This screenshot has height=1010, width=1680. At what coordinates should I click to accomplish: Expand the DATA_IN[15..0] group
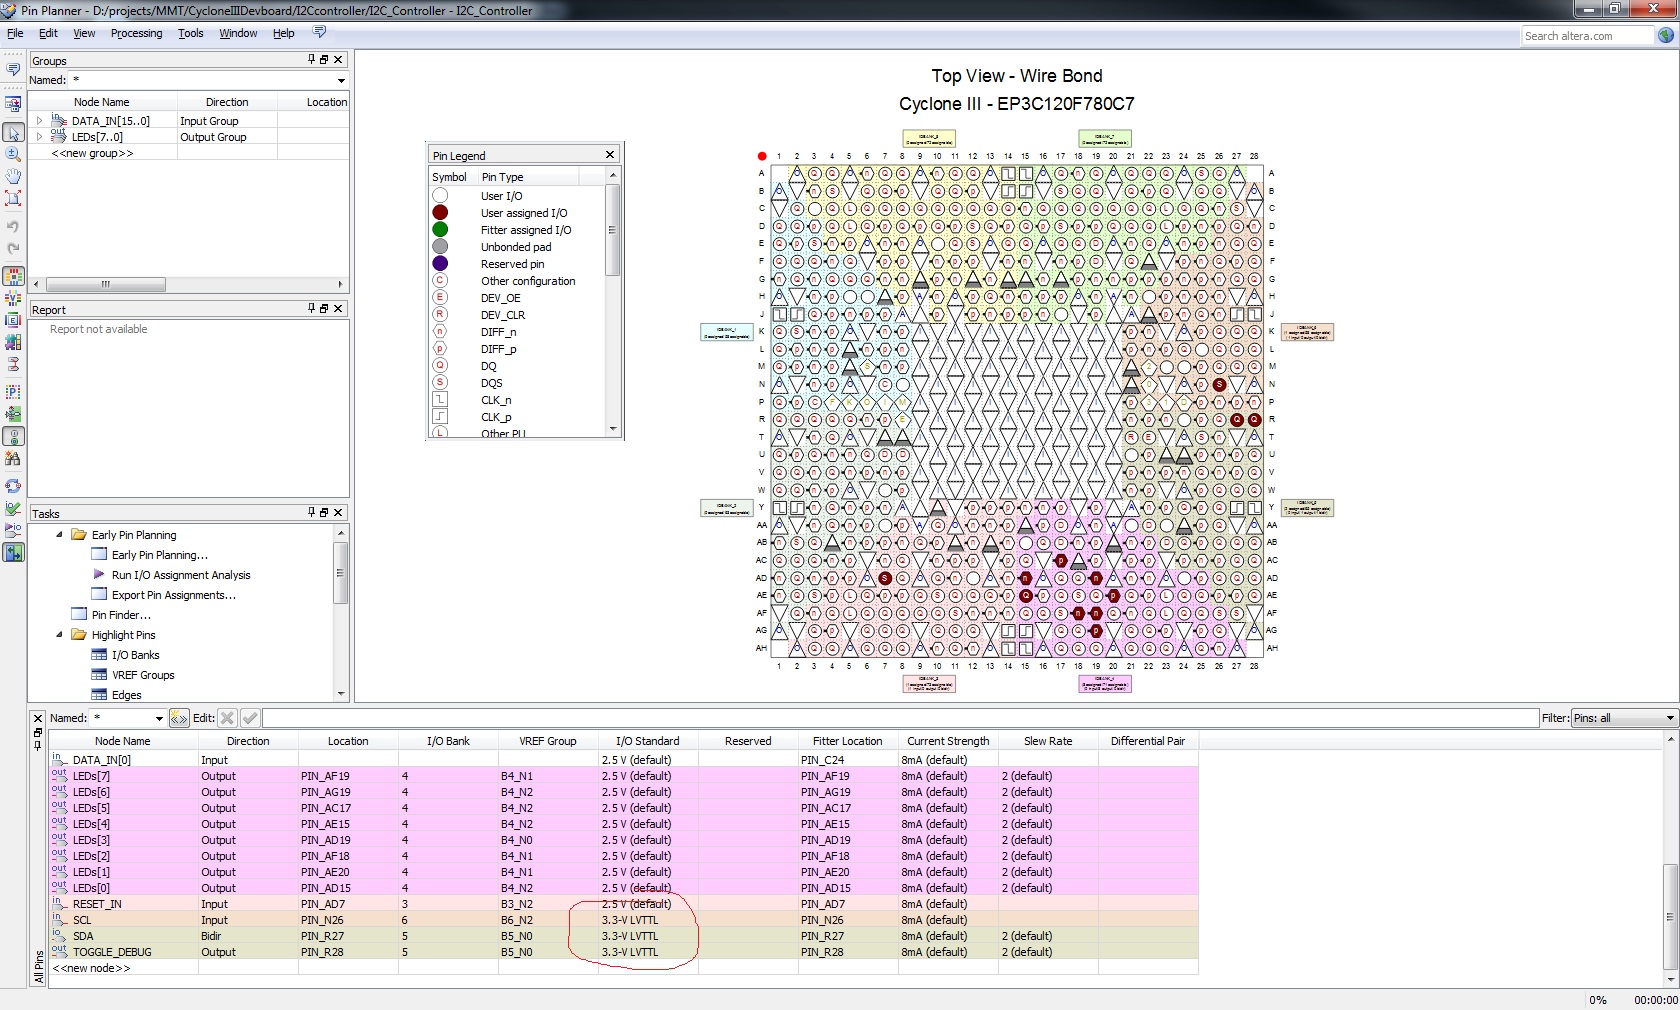coord(40,121)
